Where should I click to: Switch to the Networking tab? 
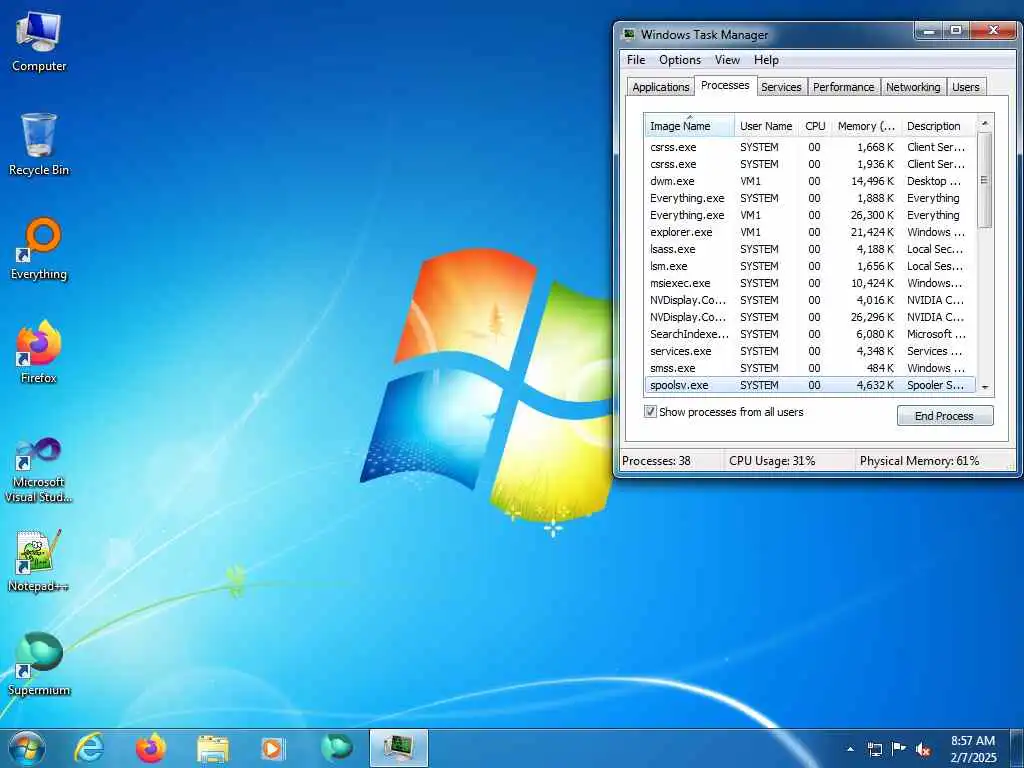pyautogui.click(x=913, y=87)
